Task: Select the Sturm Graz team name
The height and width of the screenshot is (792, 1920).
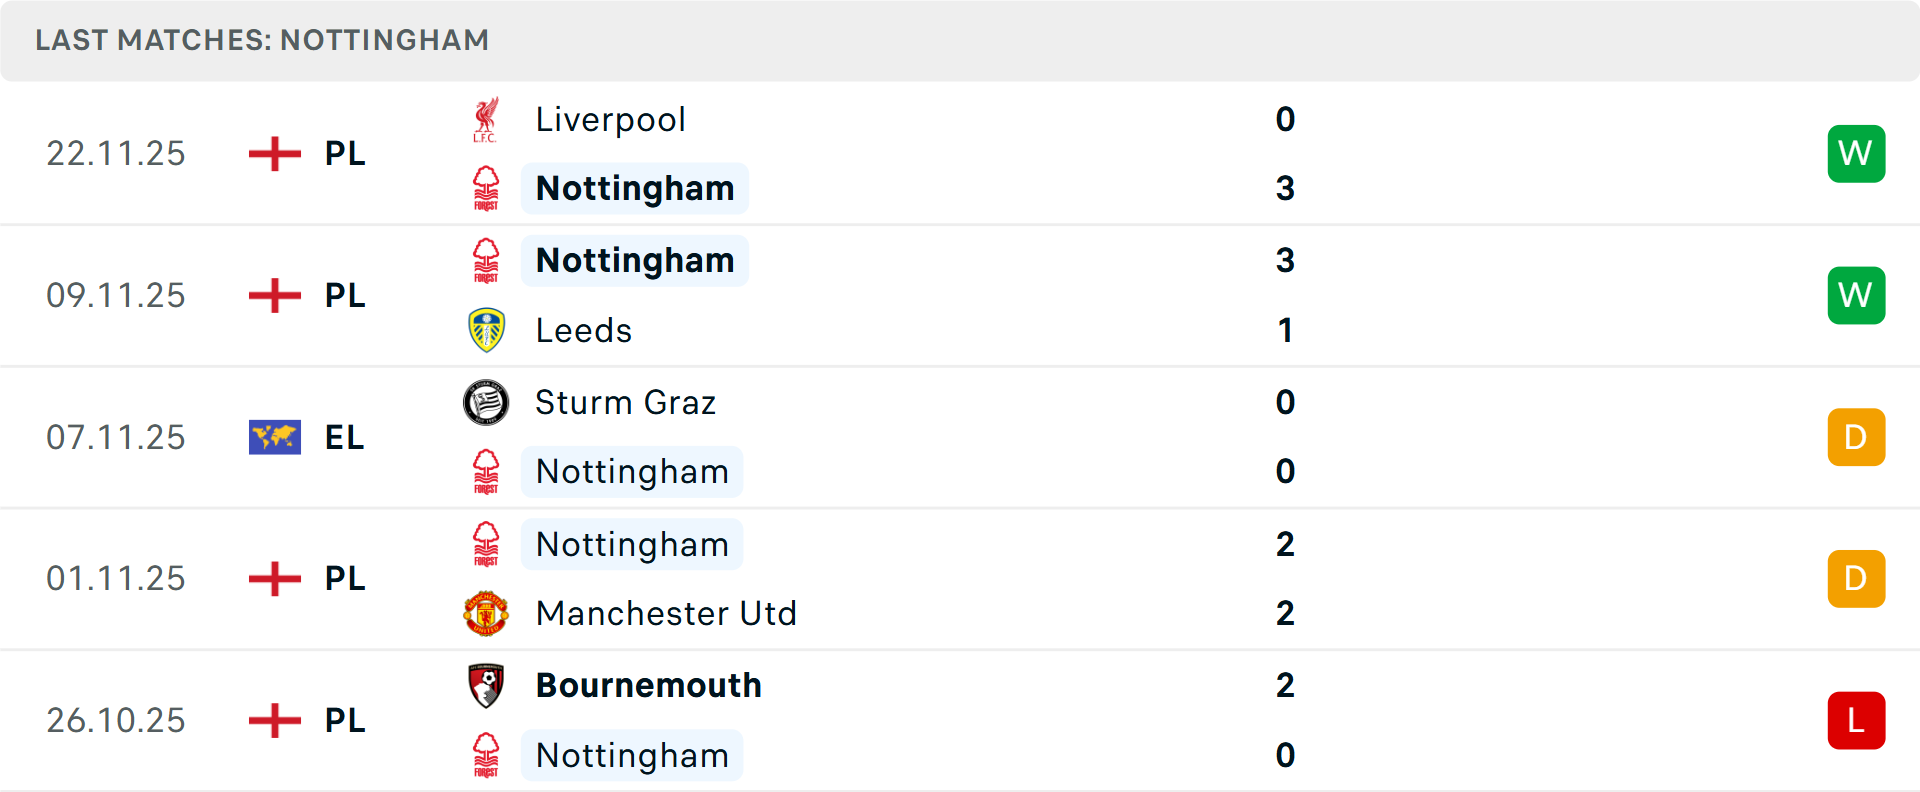Action: (625, 402)
